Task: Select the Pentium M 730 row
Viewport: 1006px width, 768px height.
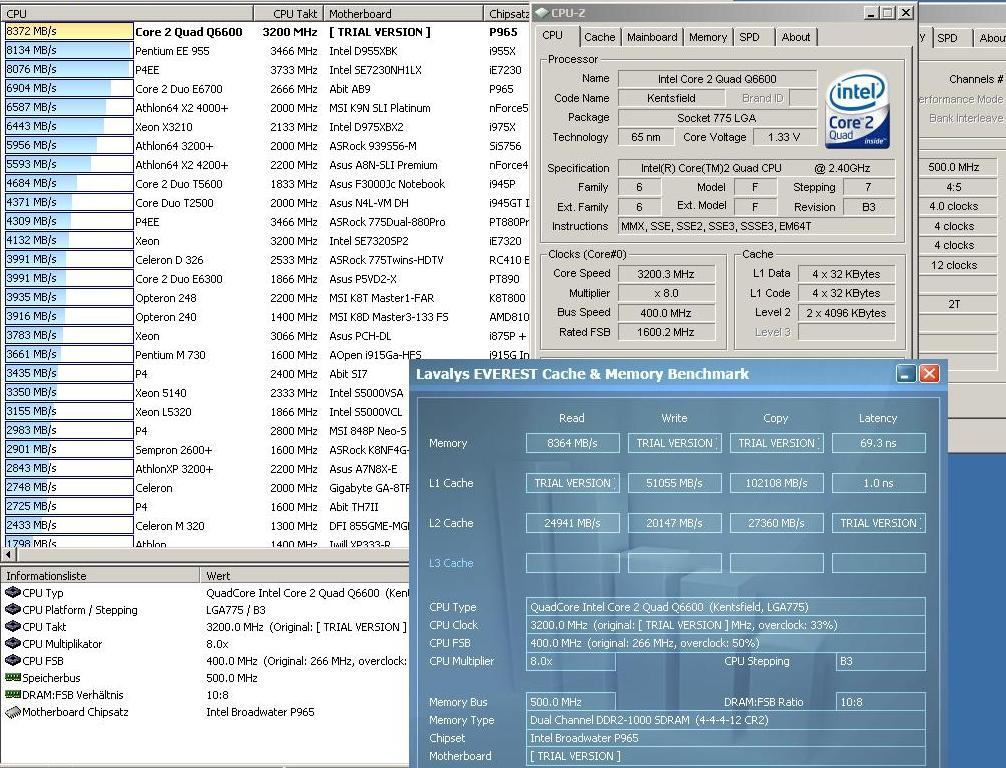Action: click(205, 355)
